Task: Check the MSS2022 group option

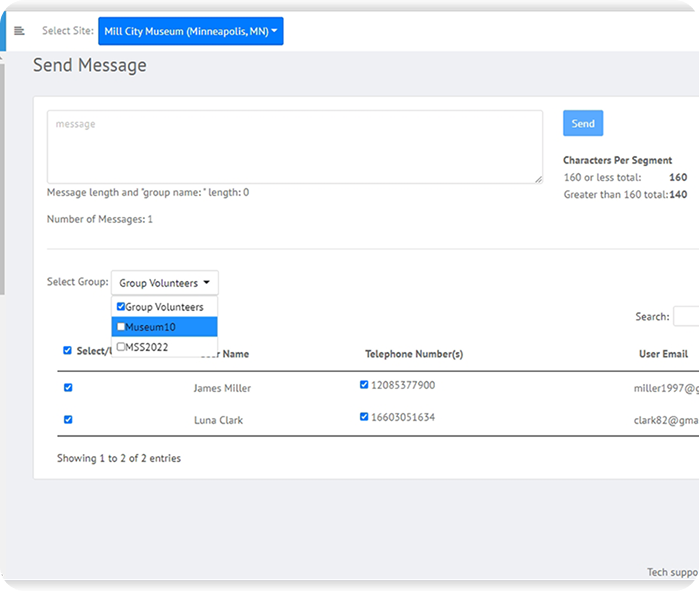Action: point(121,347)
